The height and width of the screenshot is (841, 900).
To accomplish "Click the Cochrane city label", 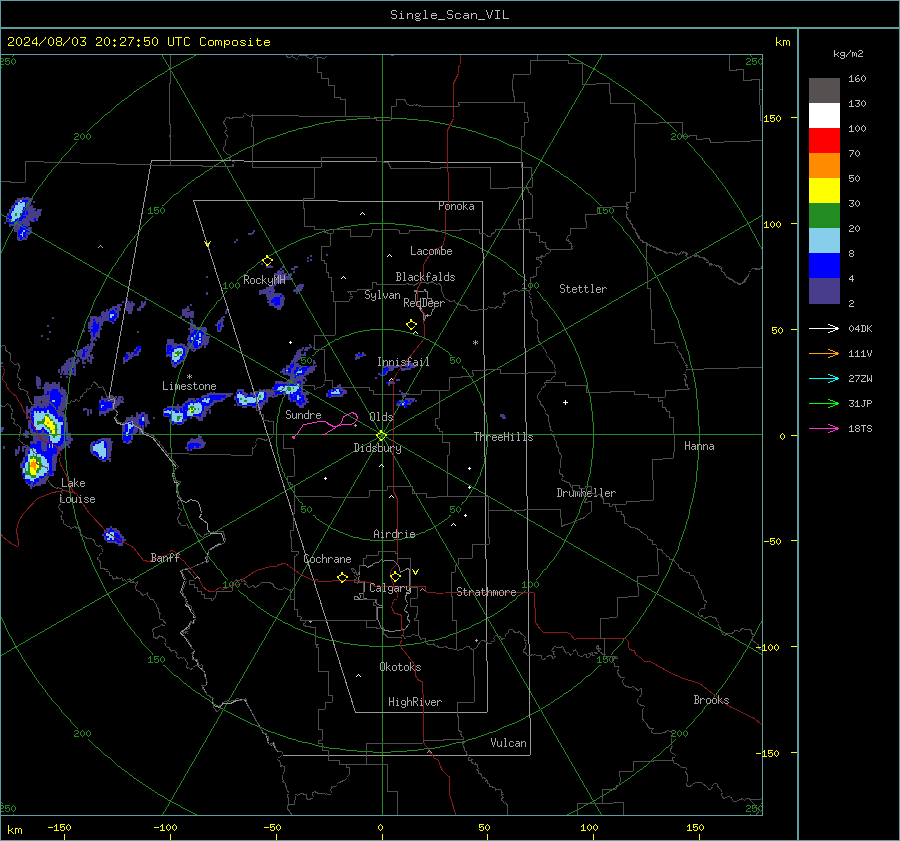I will (327, 559).
